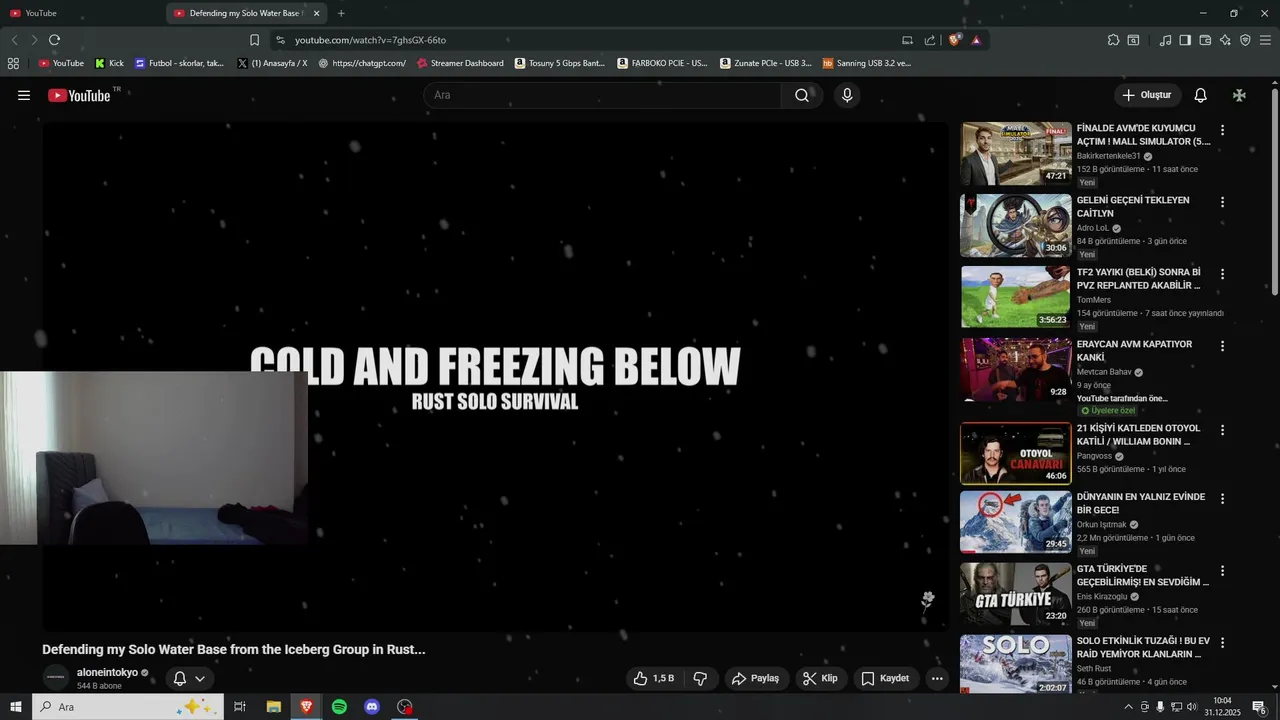Open options for TF2 YAYIKI video
The image size is (1280, 720).
(x=1222, y=274)
